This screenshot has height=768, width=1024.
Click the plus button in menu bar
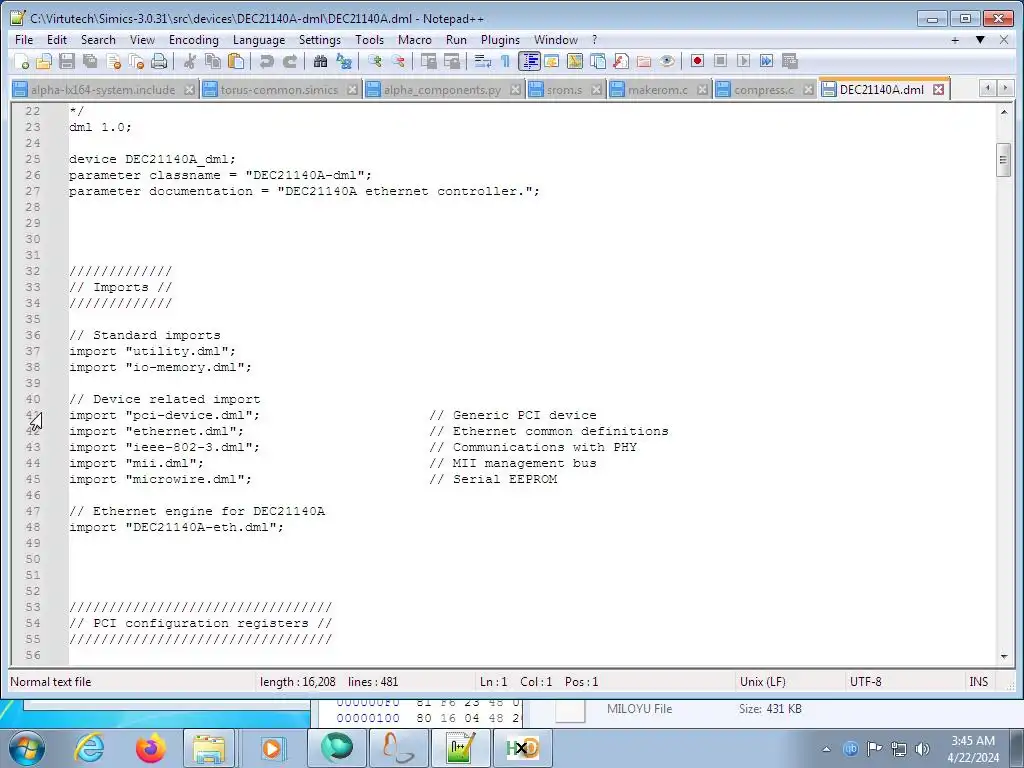point(955,40)
